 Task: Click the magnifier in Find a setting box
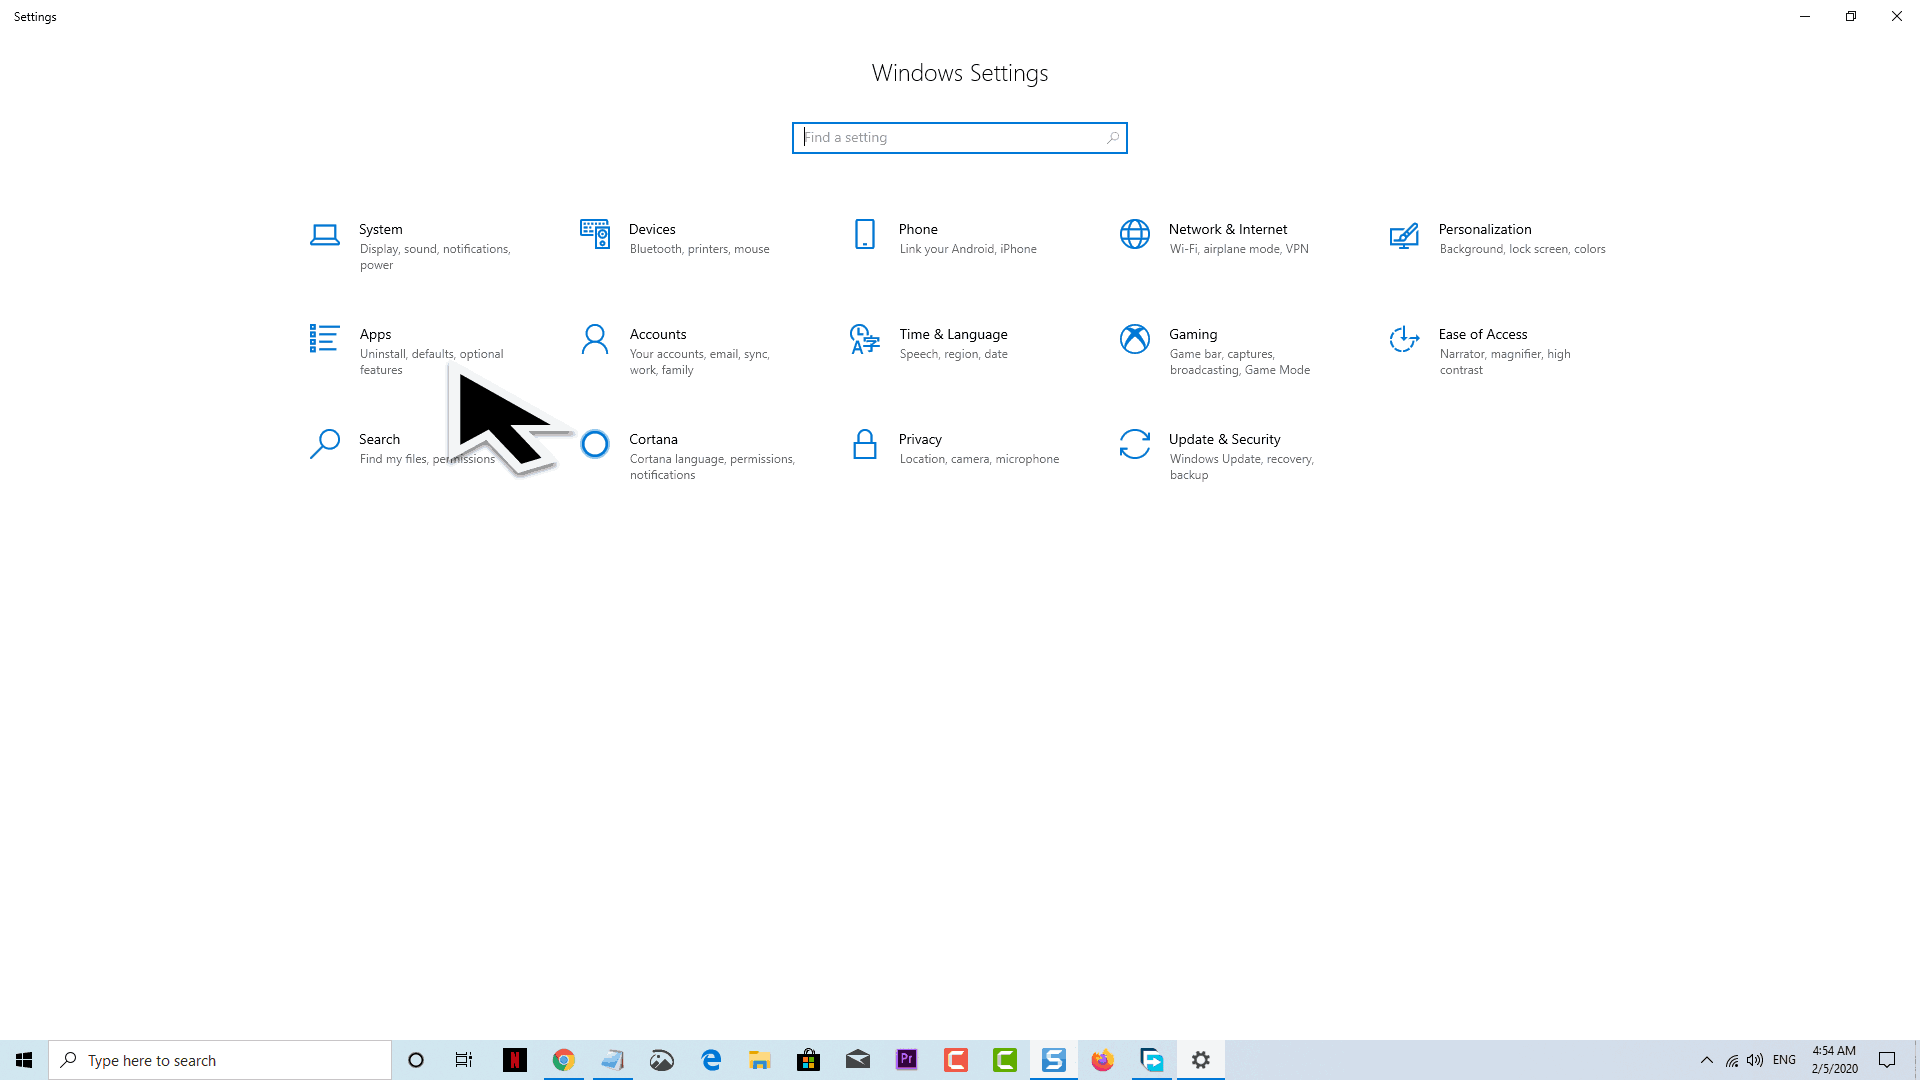[1112, 138]
